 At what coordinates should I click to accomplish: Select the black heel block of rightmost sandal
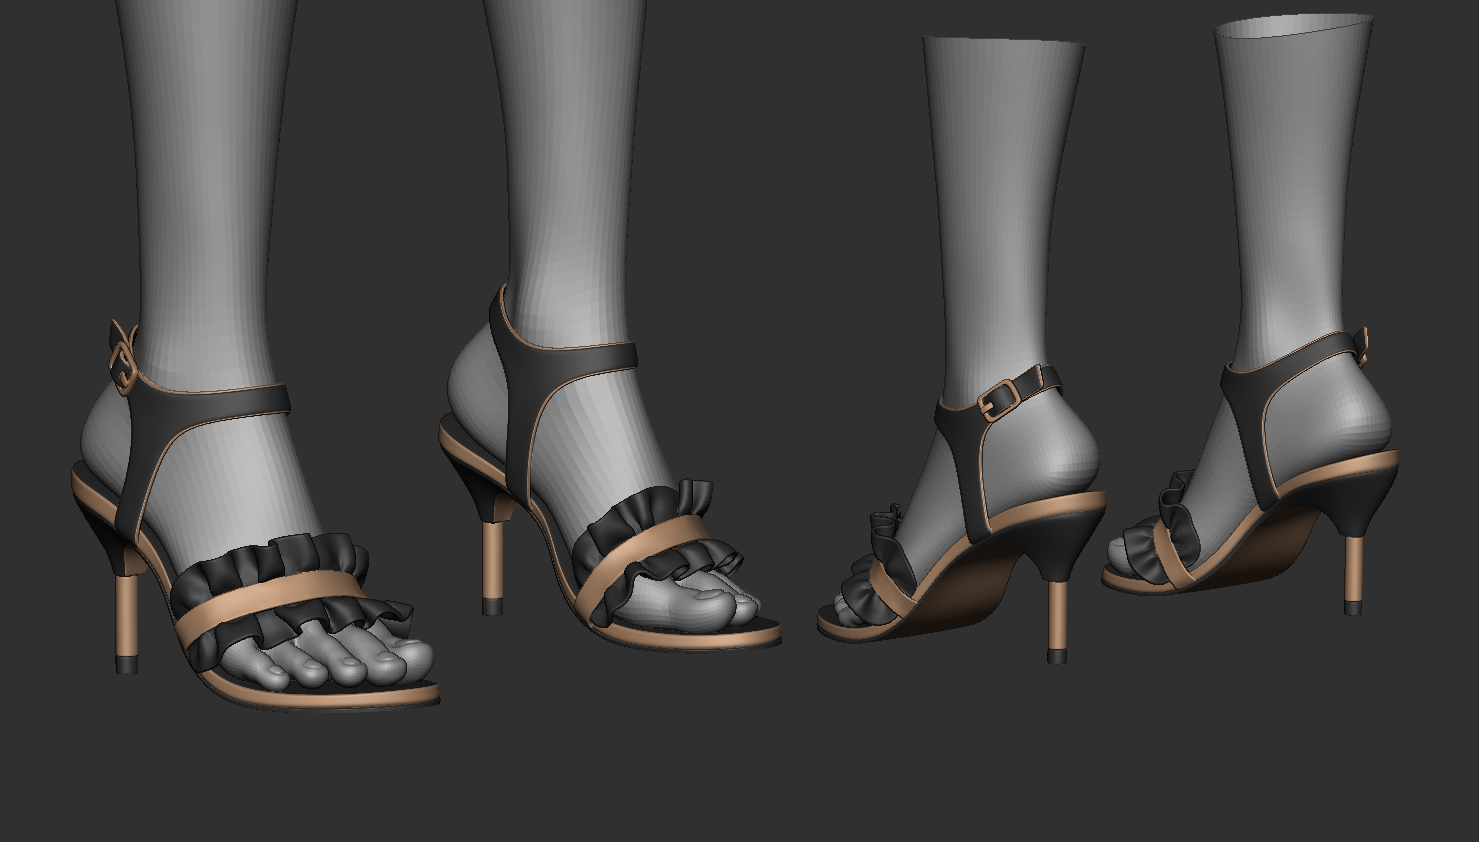(x=1368, y=500)
